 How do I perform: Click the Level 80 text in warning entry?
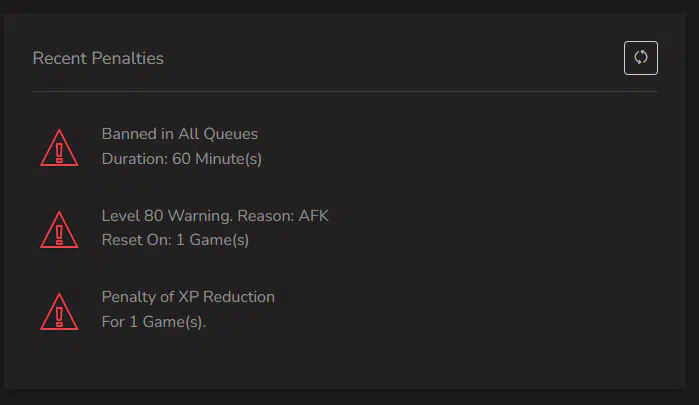pos(132,216)
